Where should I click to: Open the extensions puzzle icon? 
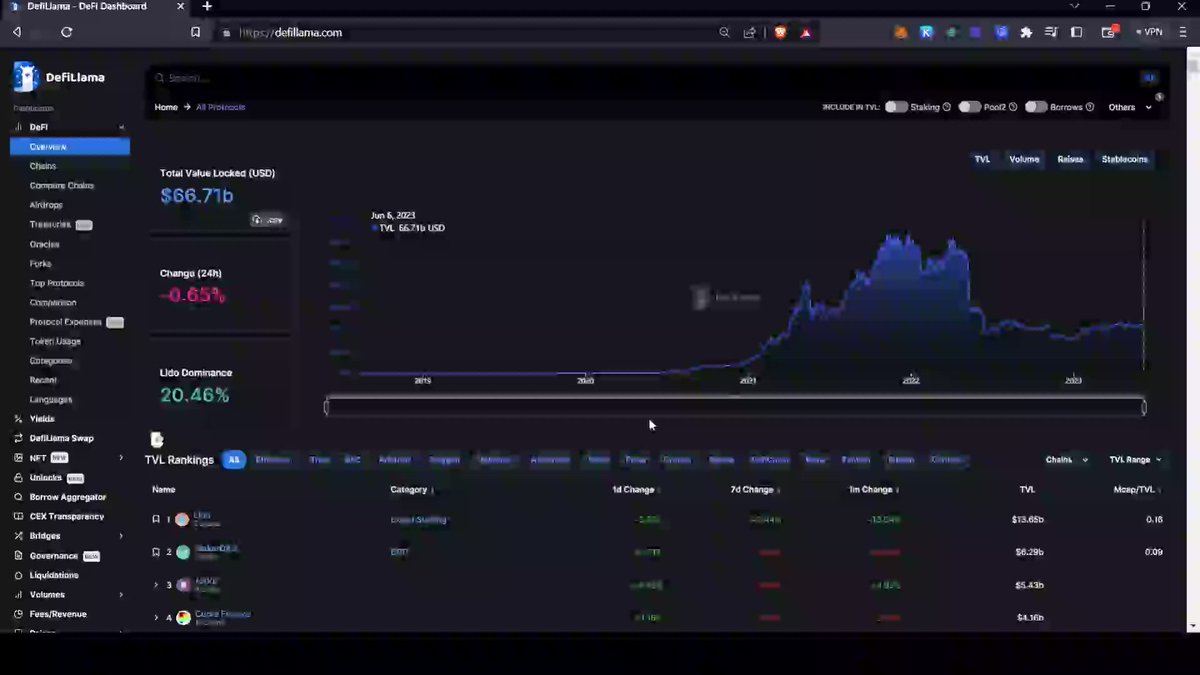(x=1026, y=32)
